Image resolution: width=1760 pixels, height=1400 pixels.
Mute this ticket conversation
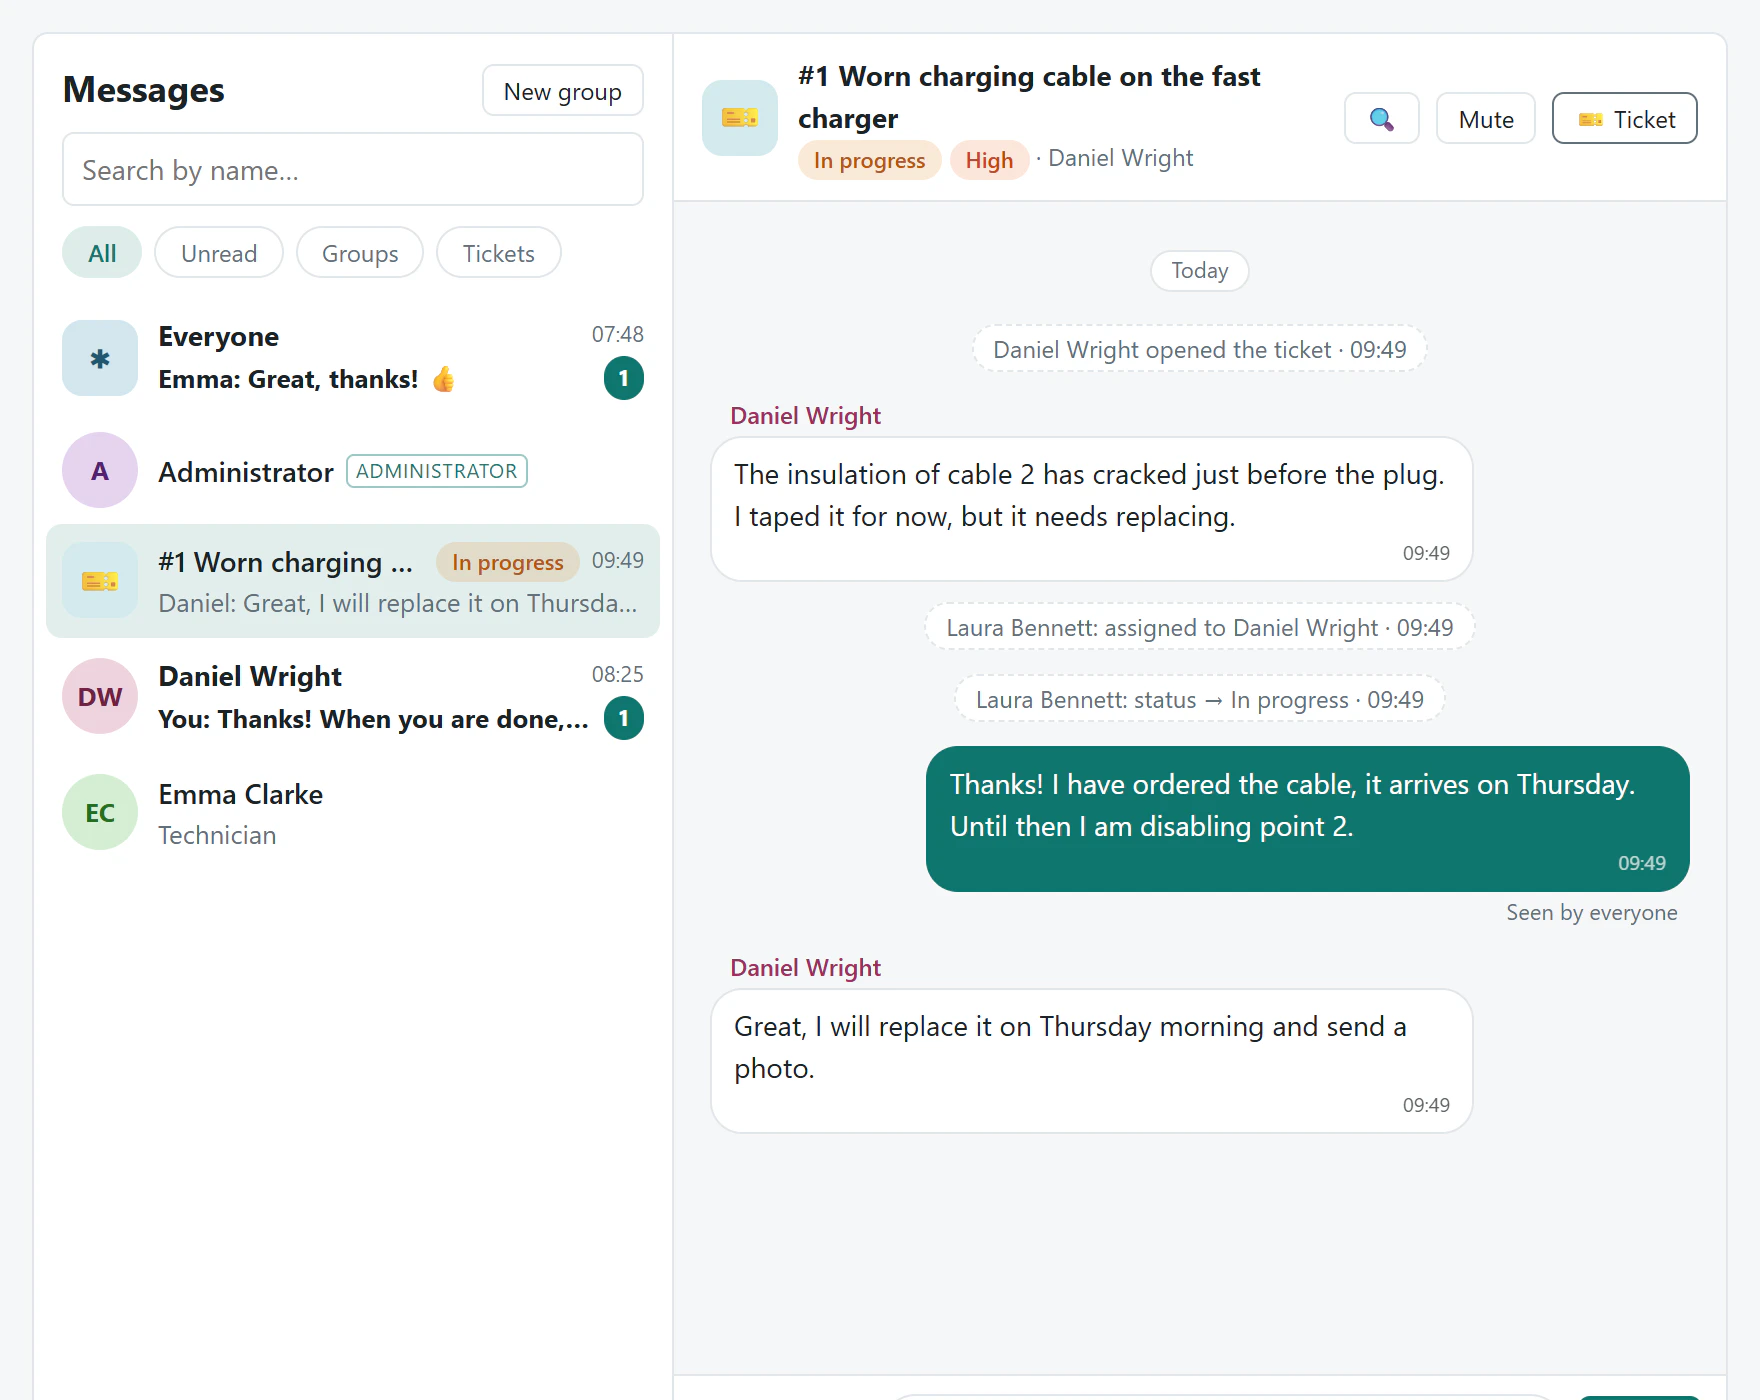(x=1486, y=119)
